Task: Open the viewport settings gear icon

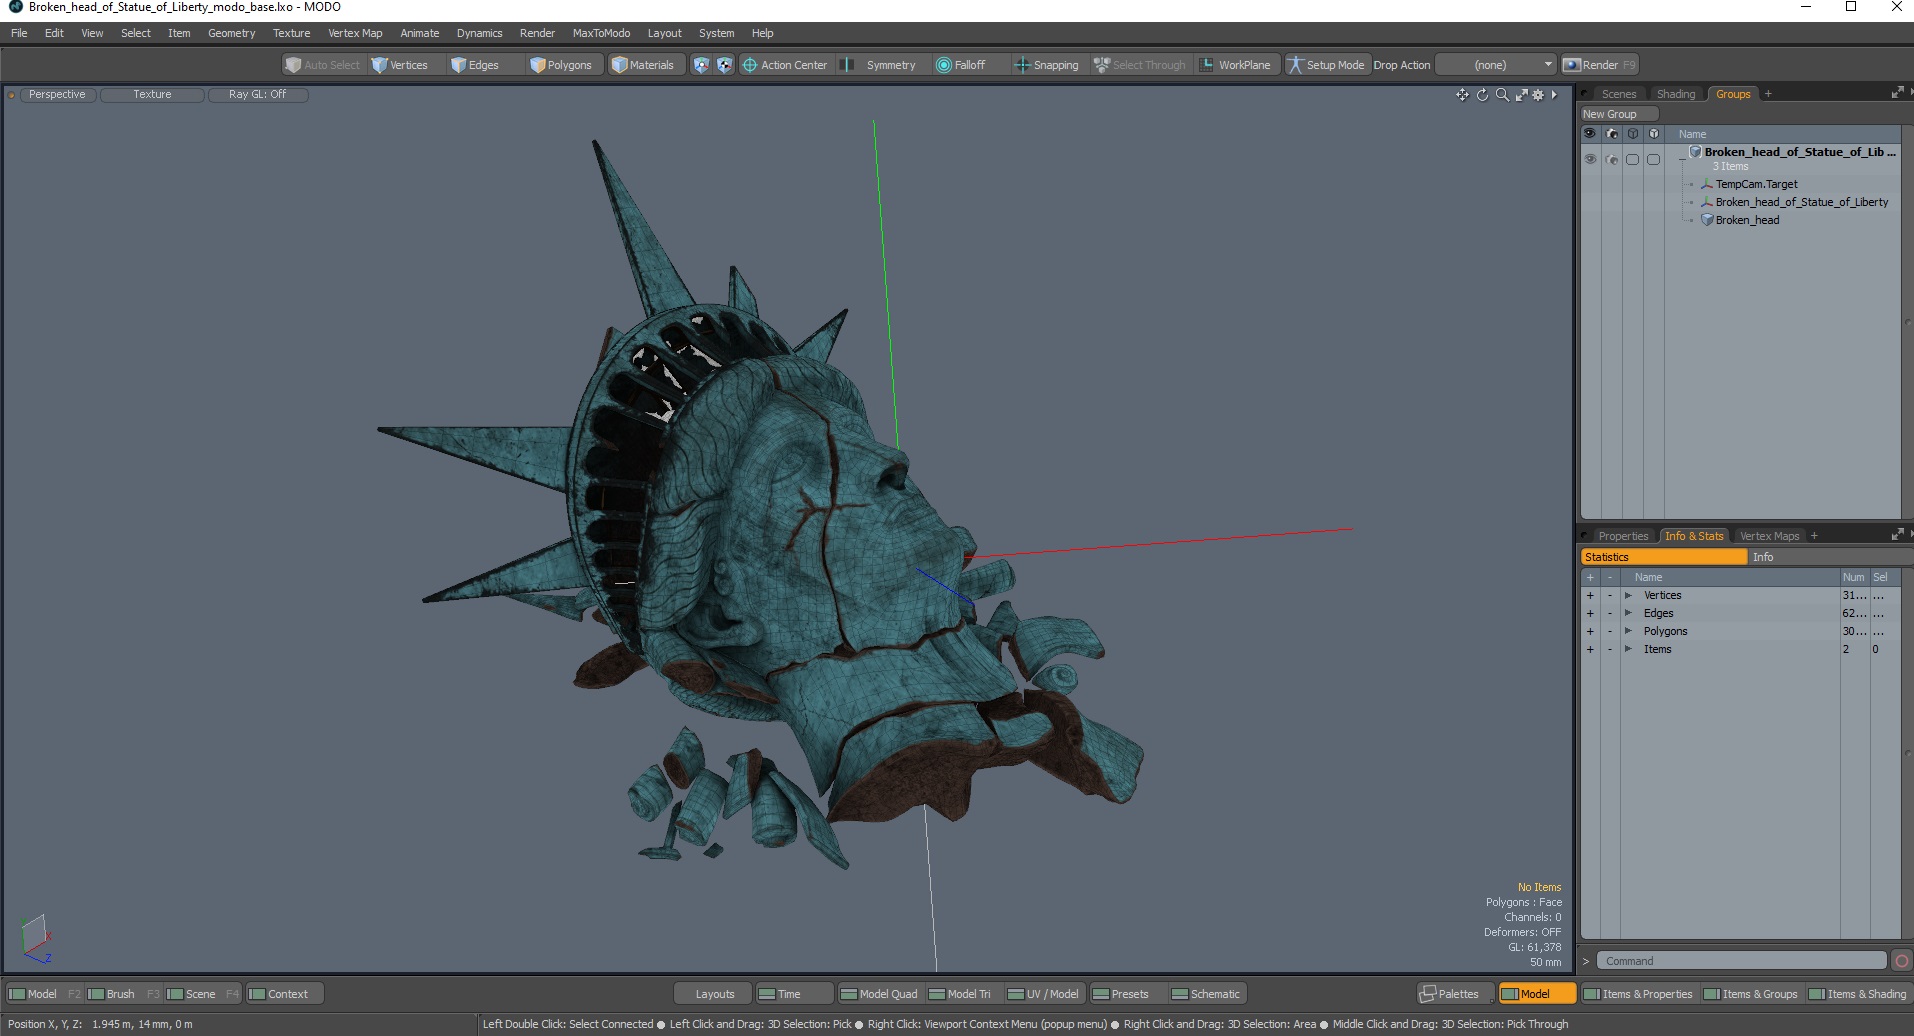Action: 1538,95
